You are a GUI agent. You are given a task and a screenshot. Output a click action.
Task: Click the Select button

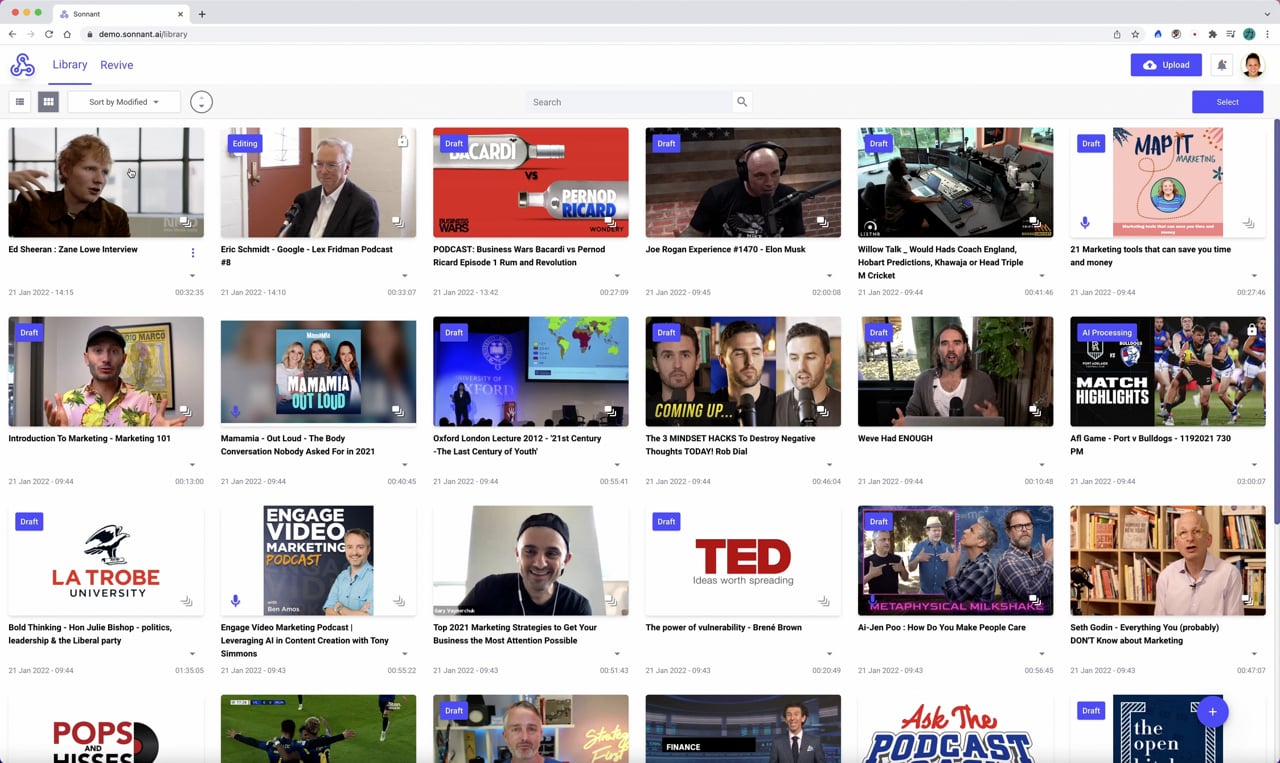1227,102
